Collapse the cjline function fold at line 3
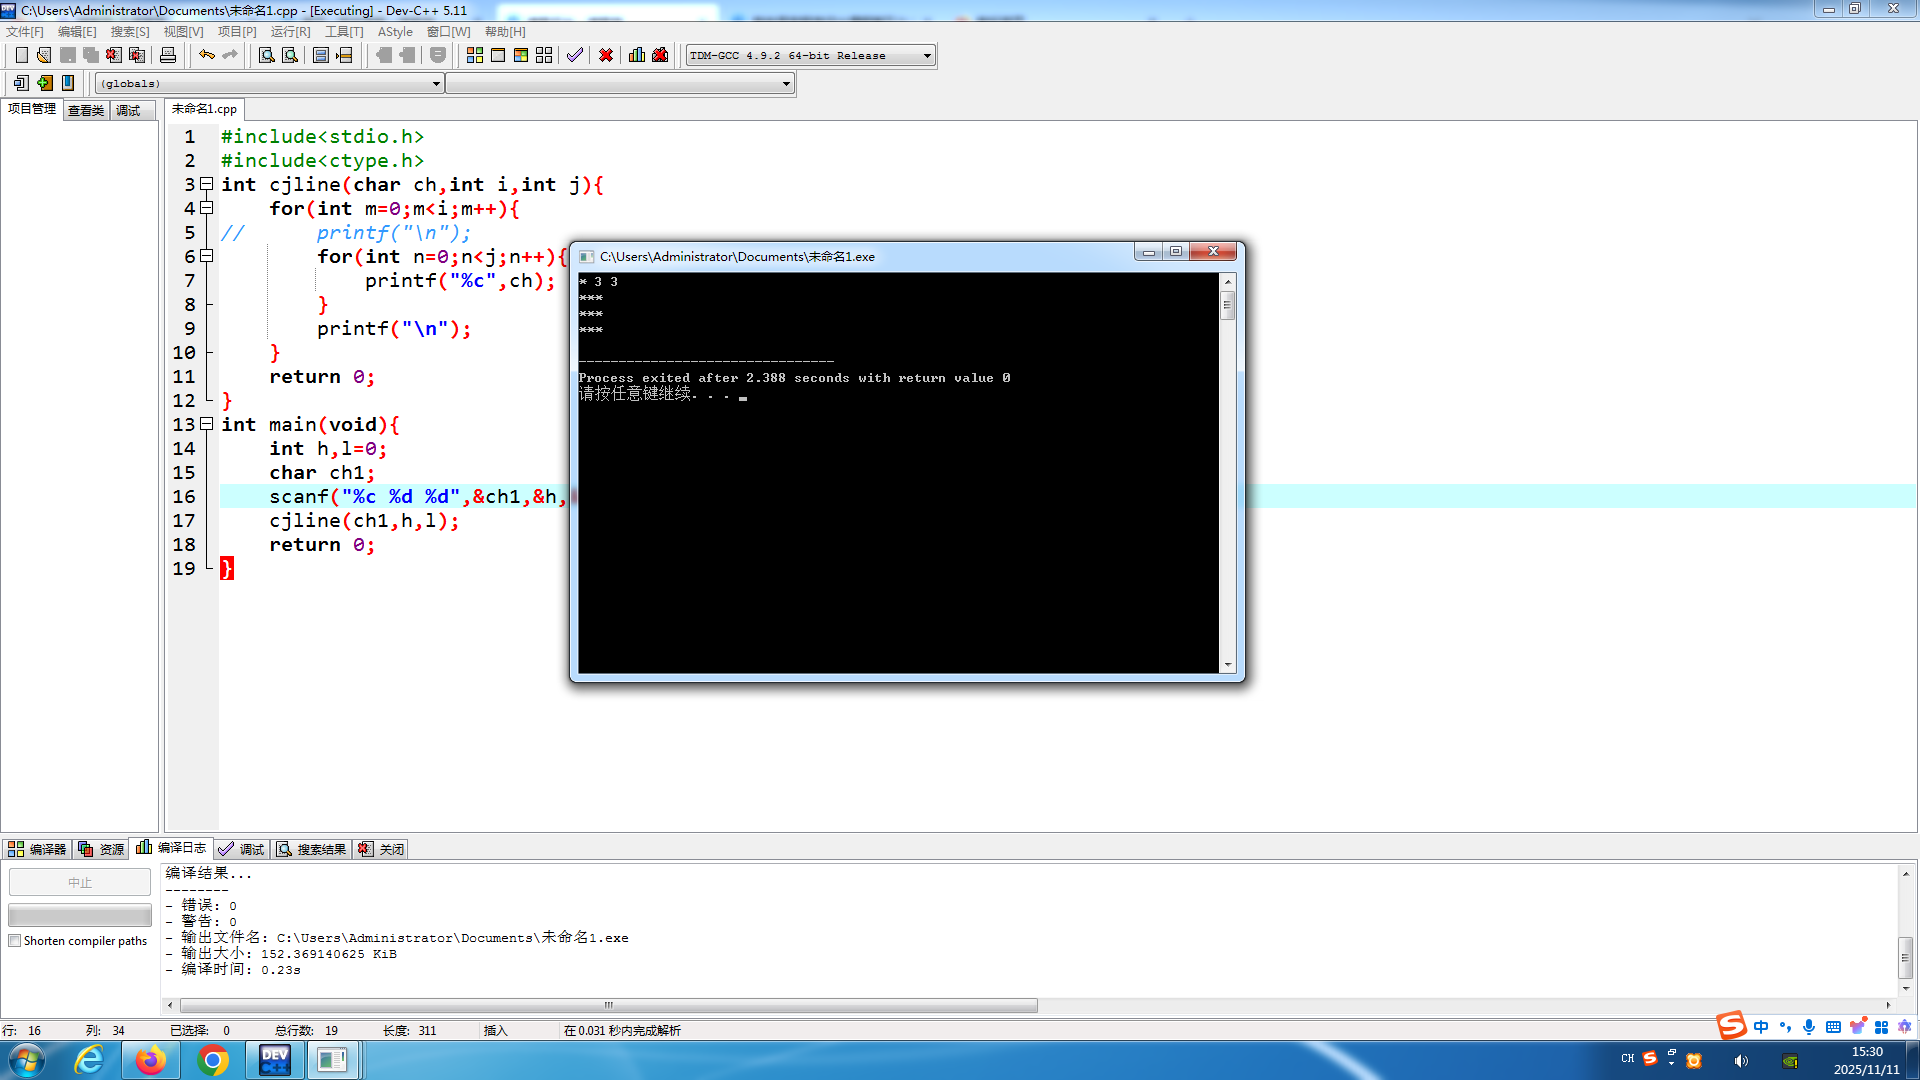 [206, 184]
